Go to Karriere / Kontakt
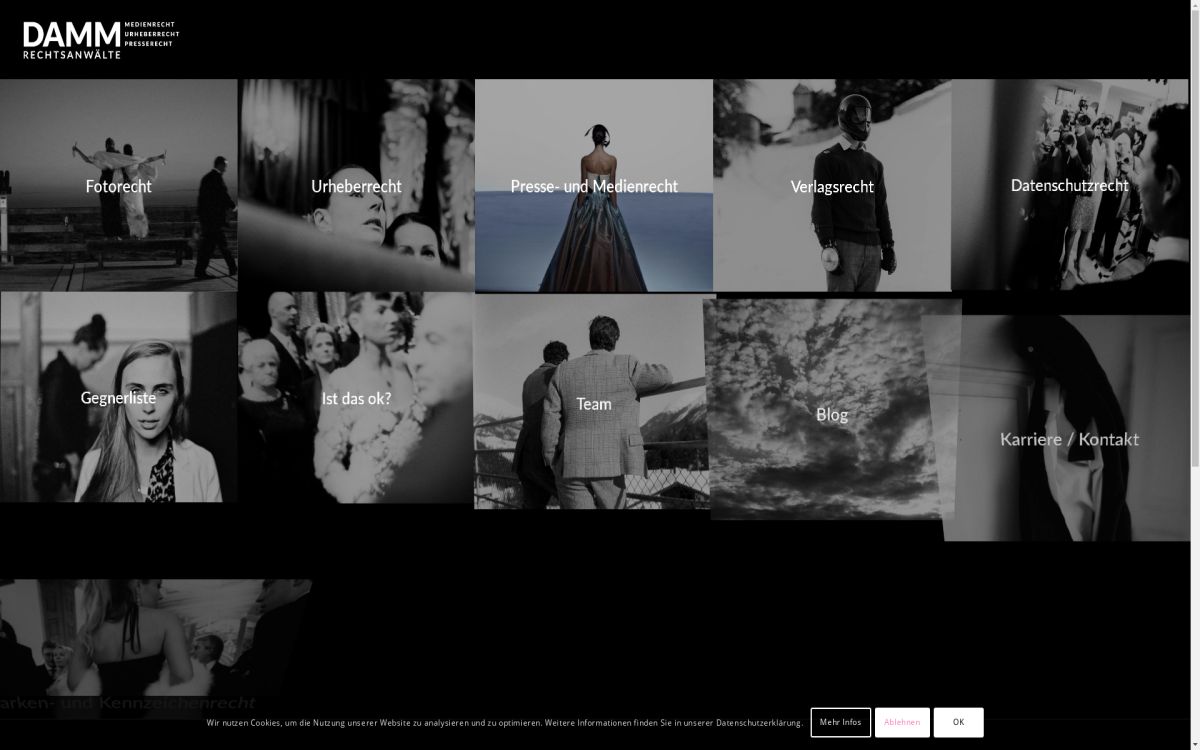Viewport: 1200px width, 750px height. point(1069,439)
